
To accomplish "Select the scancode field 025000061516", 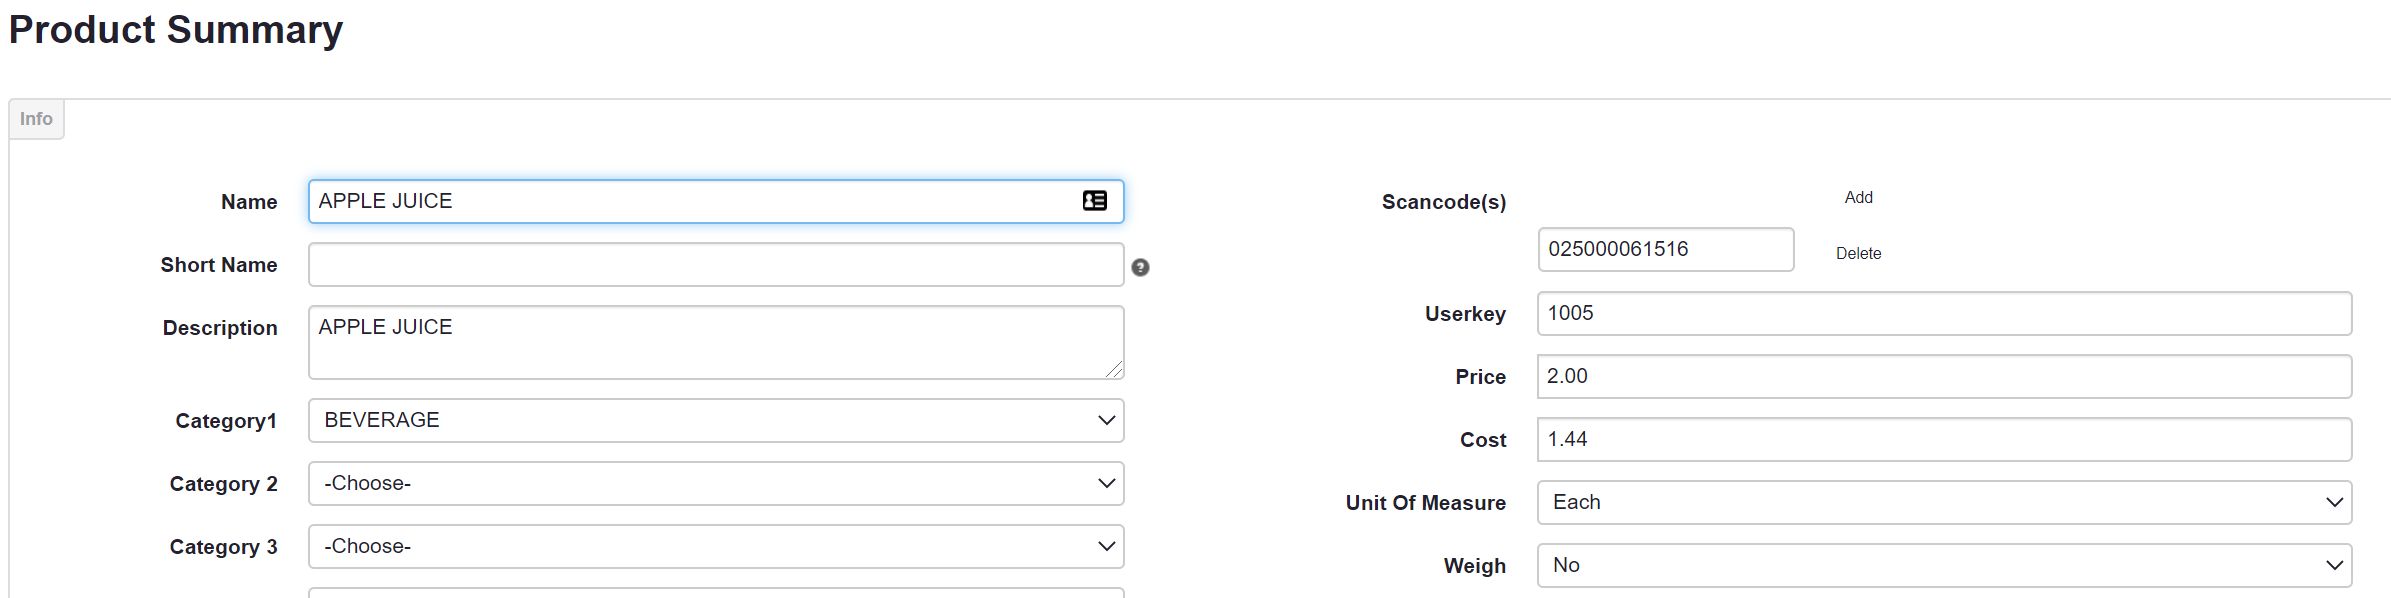I will 1665,249.
